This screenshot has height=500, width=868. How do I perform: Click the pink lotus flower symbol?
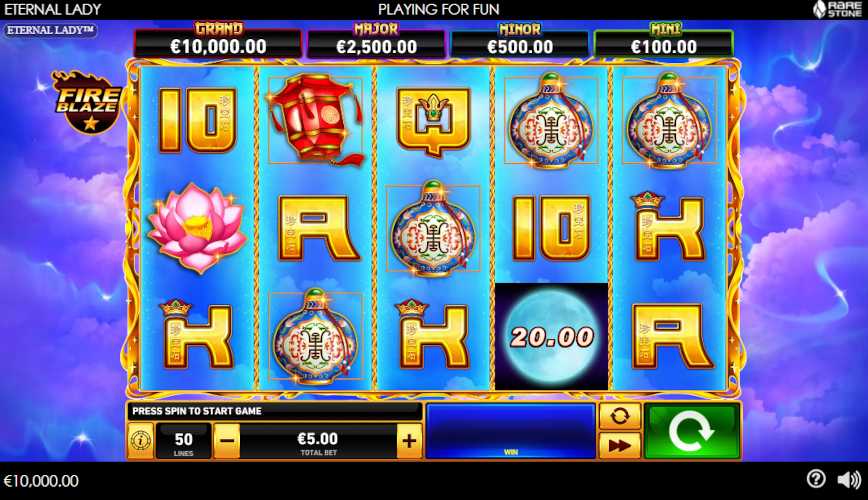coord(197,227)
